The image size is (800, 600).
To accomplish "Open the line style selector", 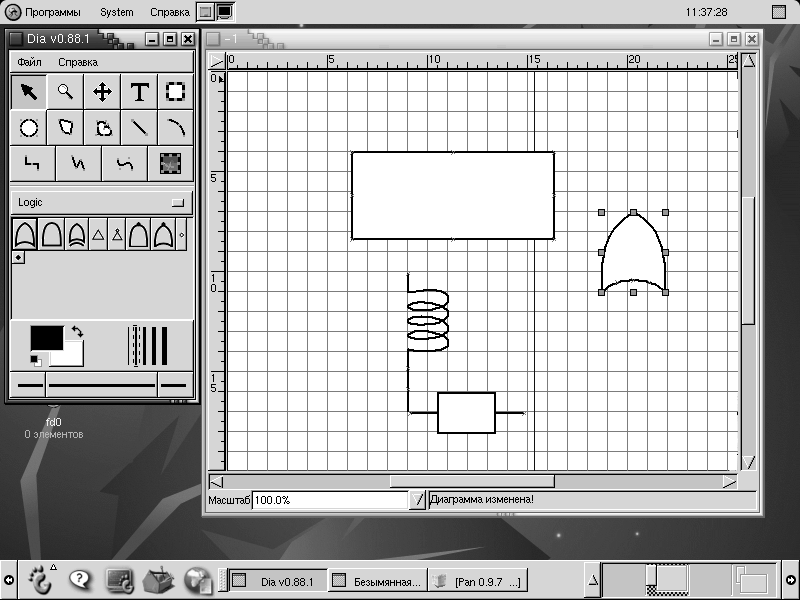I will [x=102, y=384].
